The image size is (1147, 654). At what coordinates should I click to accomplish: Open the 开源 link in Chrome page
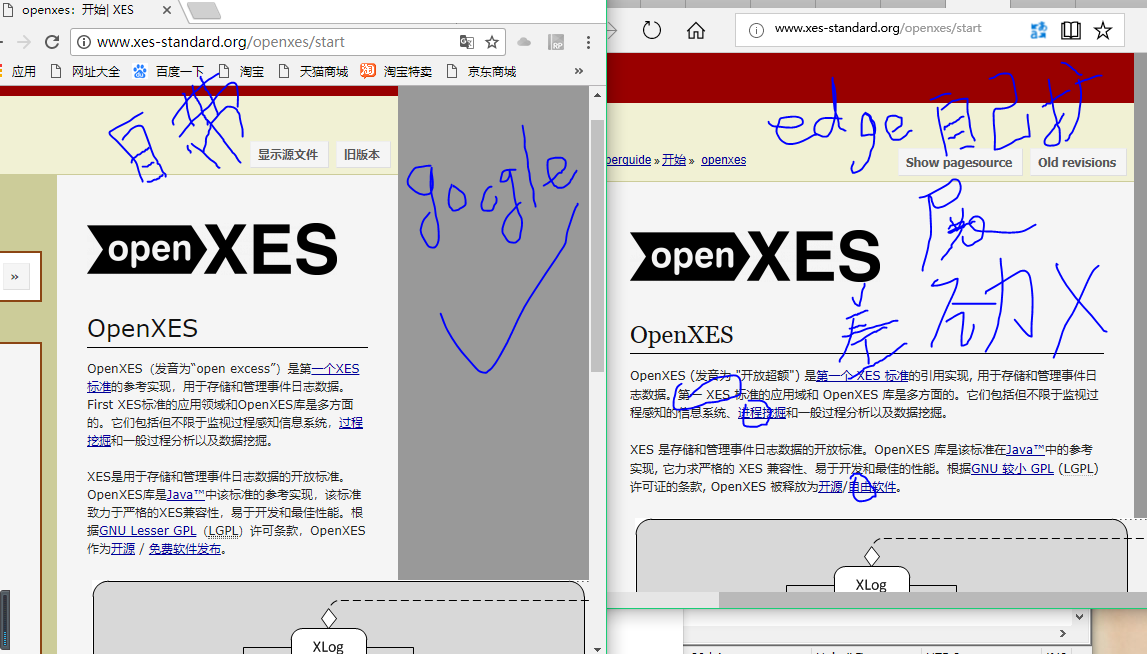(123, 549)
